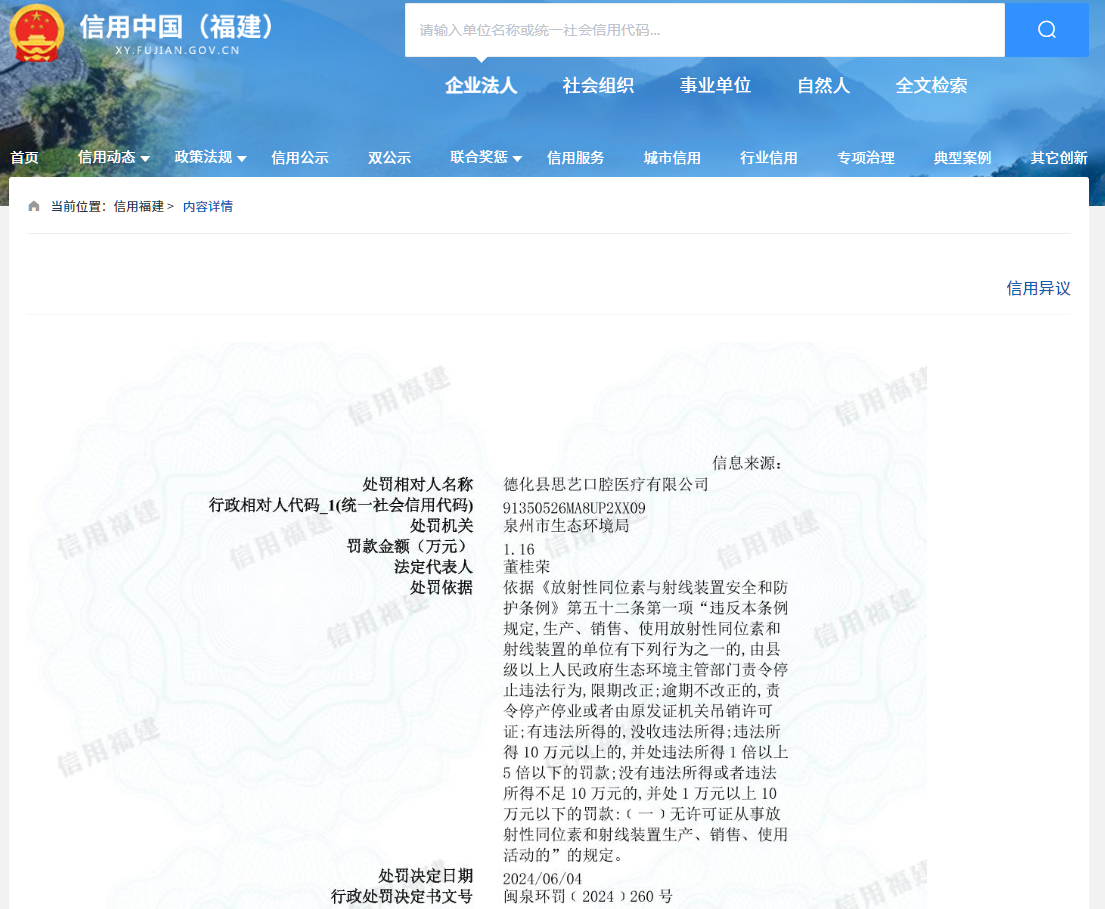
Task: Click the 处罚依据 label
Action: [442, 587]
